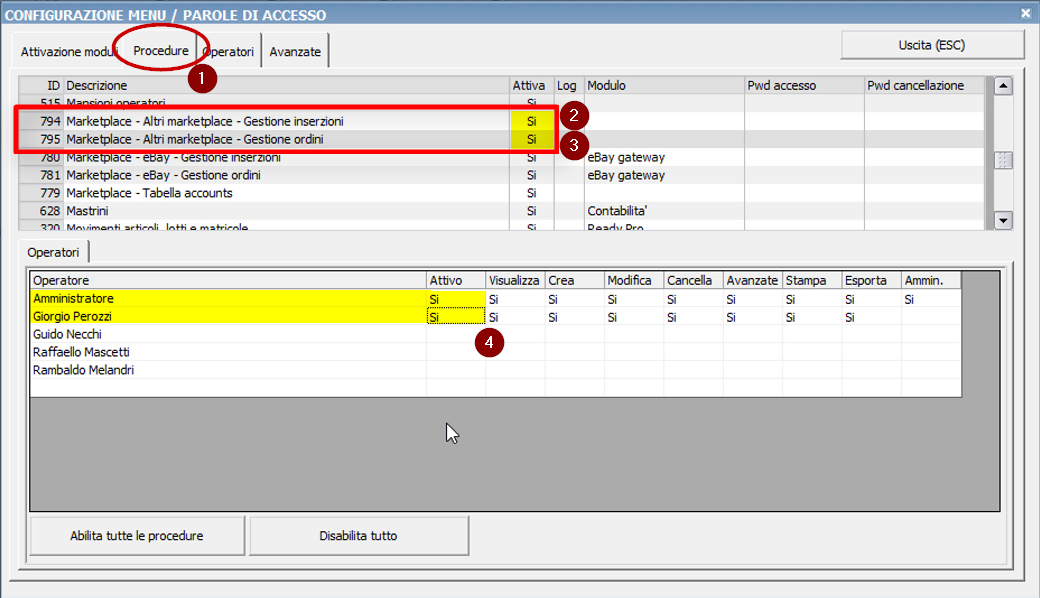
Task: Open the Operatori tab at the top
Action: 229,51
